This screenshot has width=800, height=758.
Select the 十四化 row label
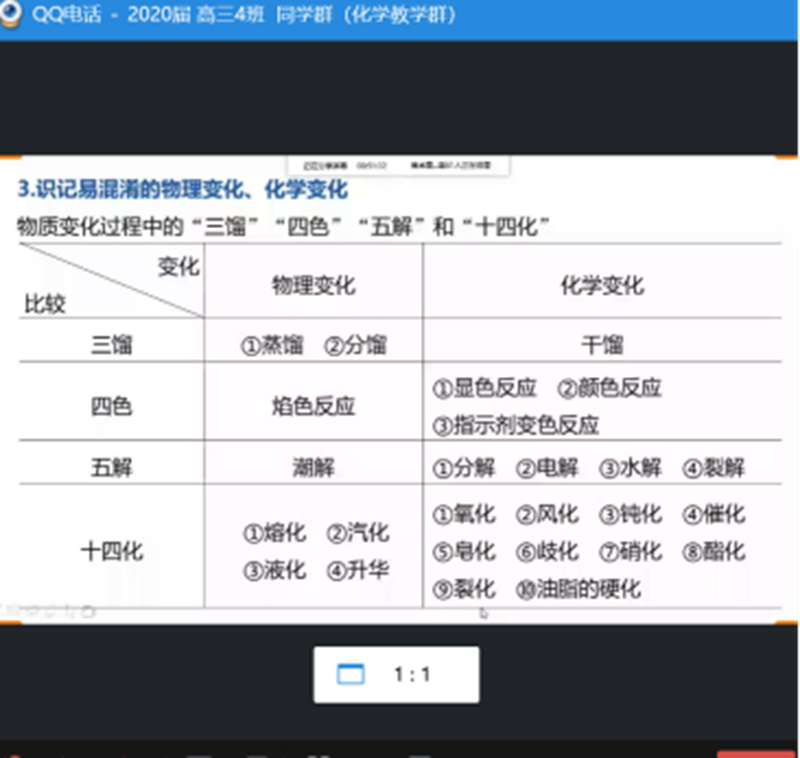[111, 550]
